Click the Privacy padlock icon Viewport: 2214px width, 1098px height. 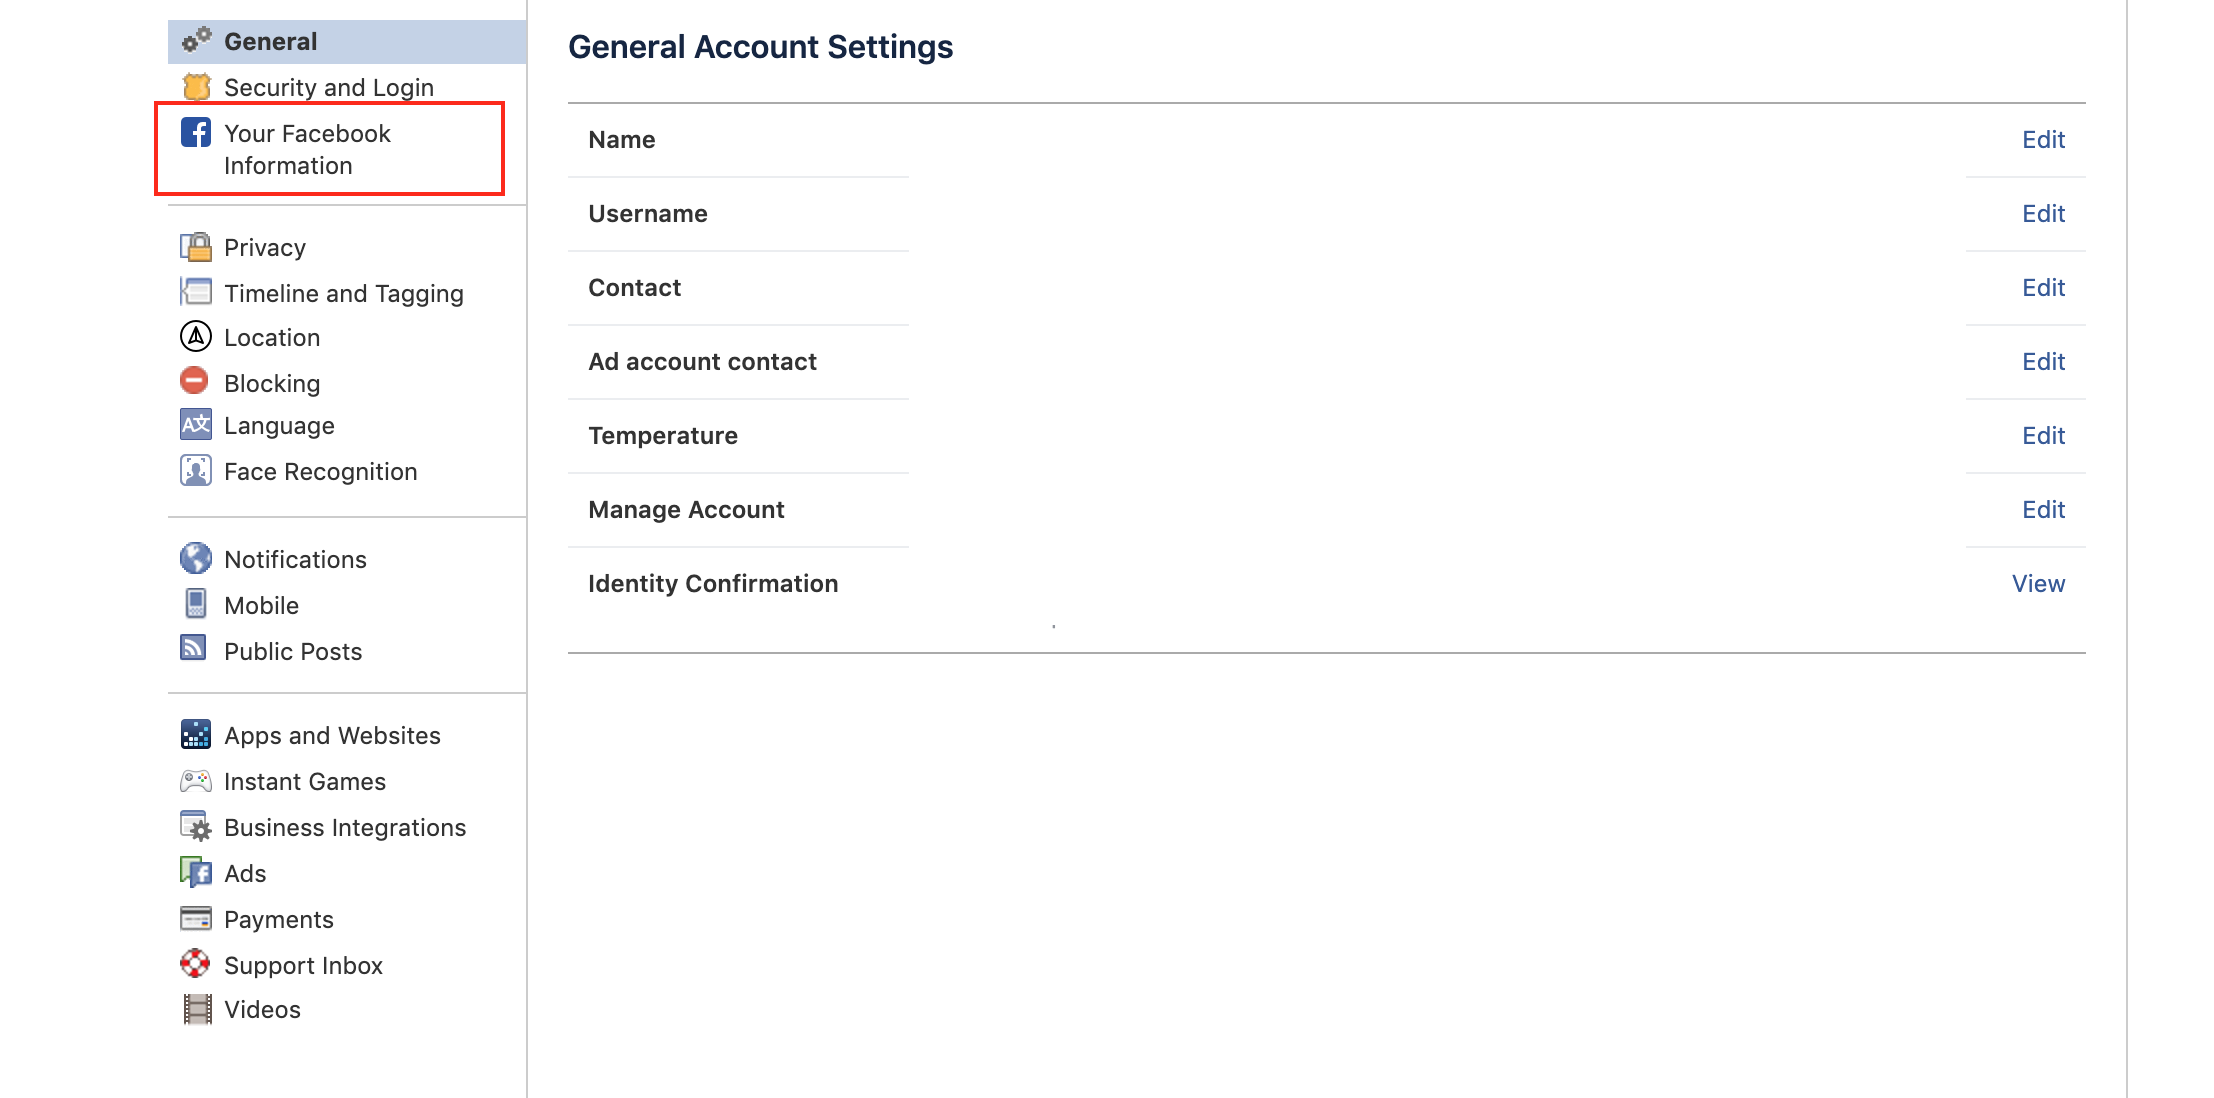(x=196, y=247)
